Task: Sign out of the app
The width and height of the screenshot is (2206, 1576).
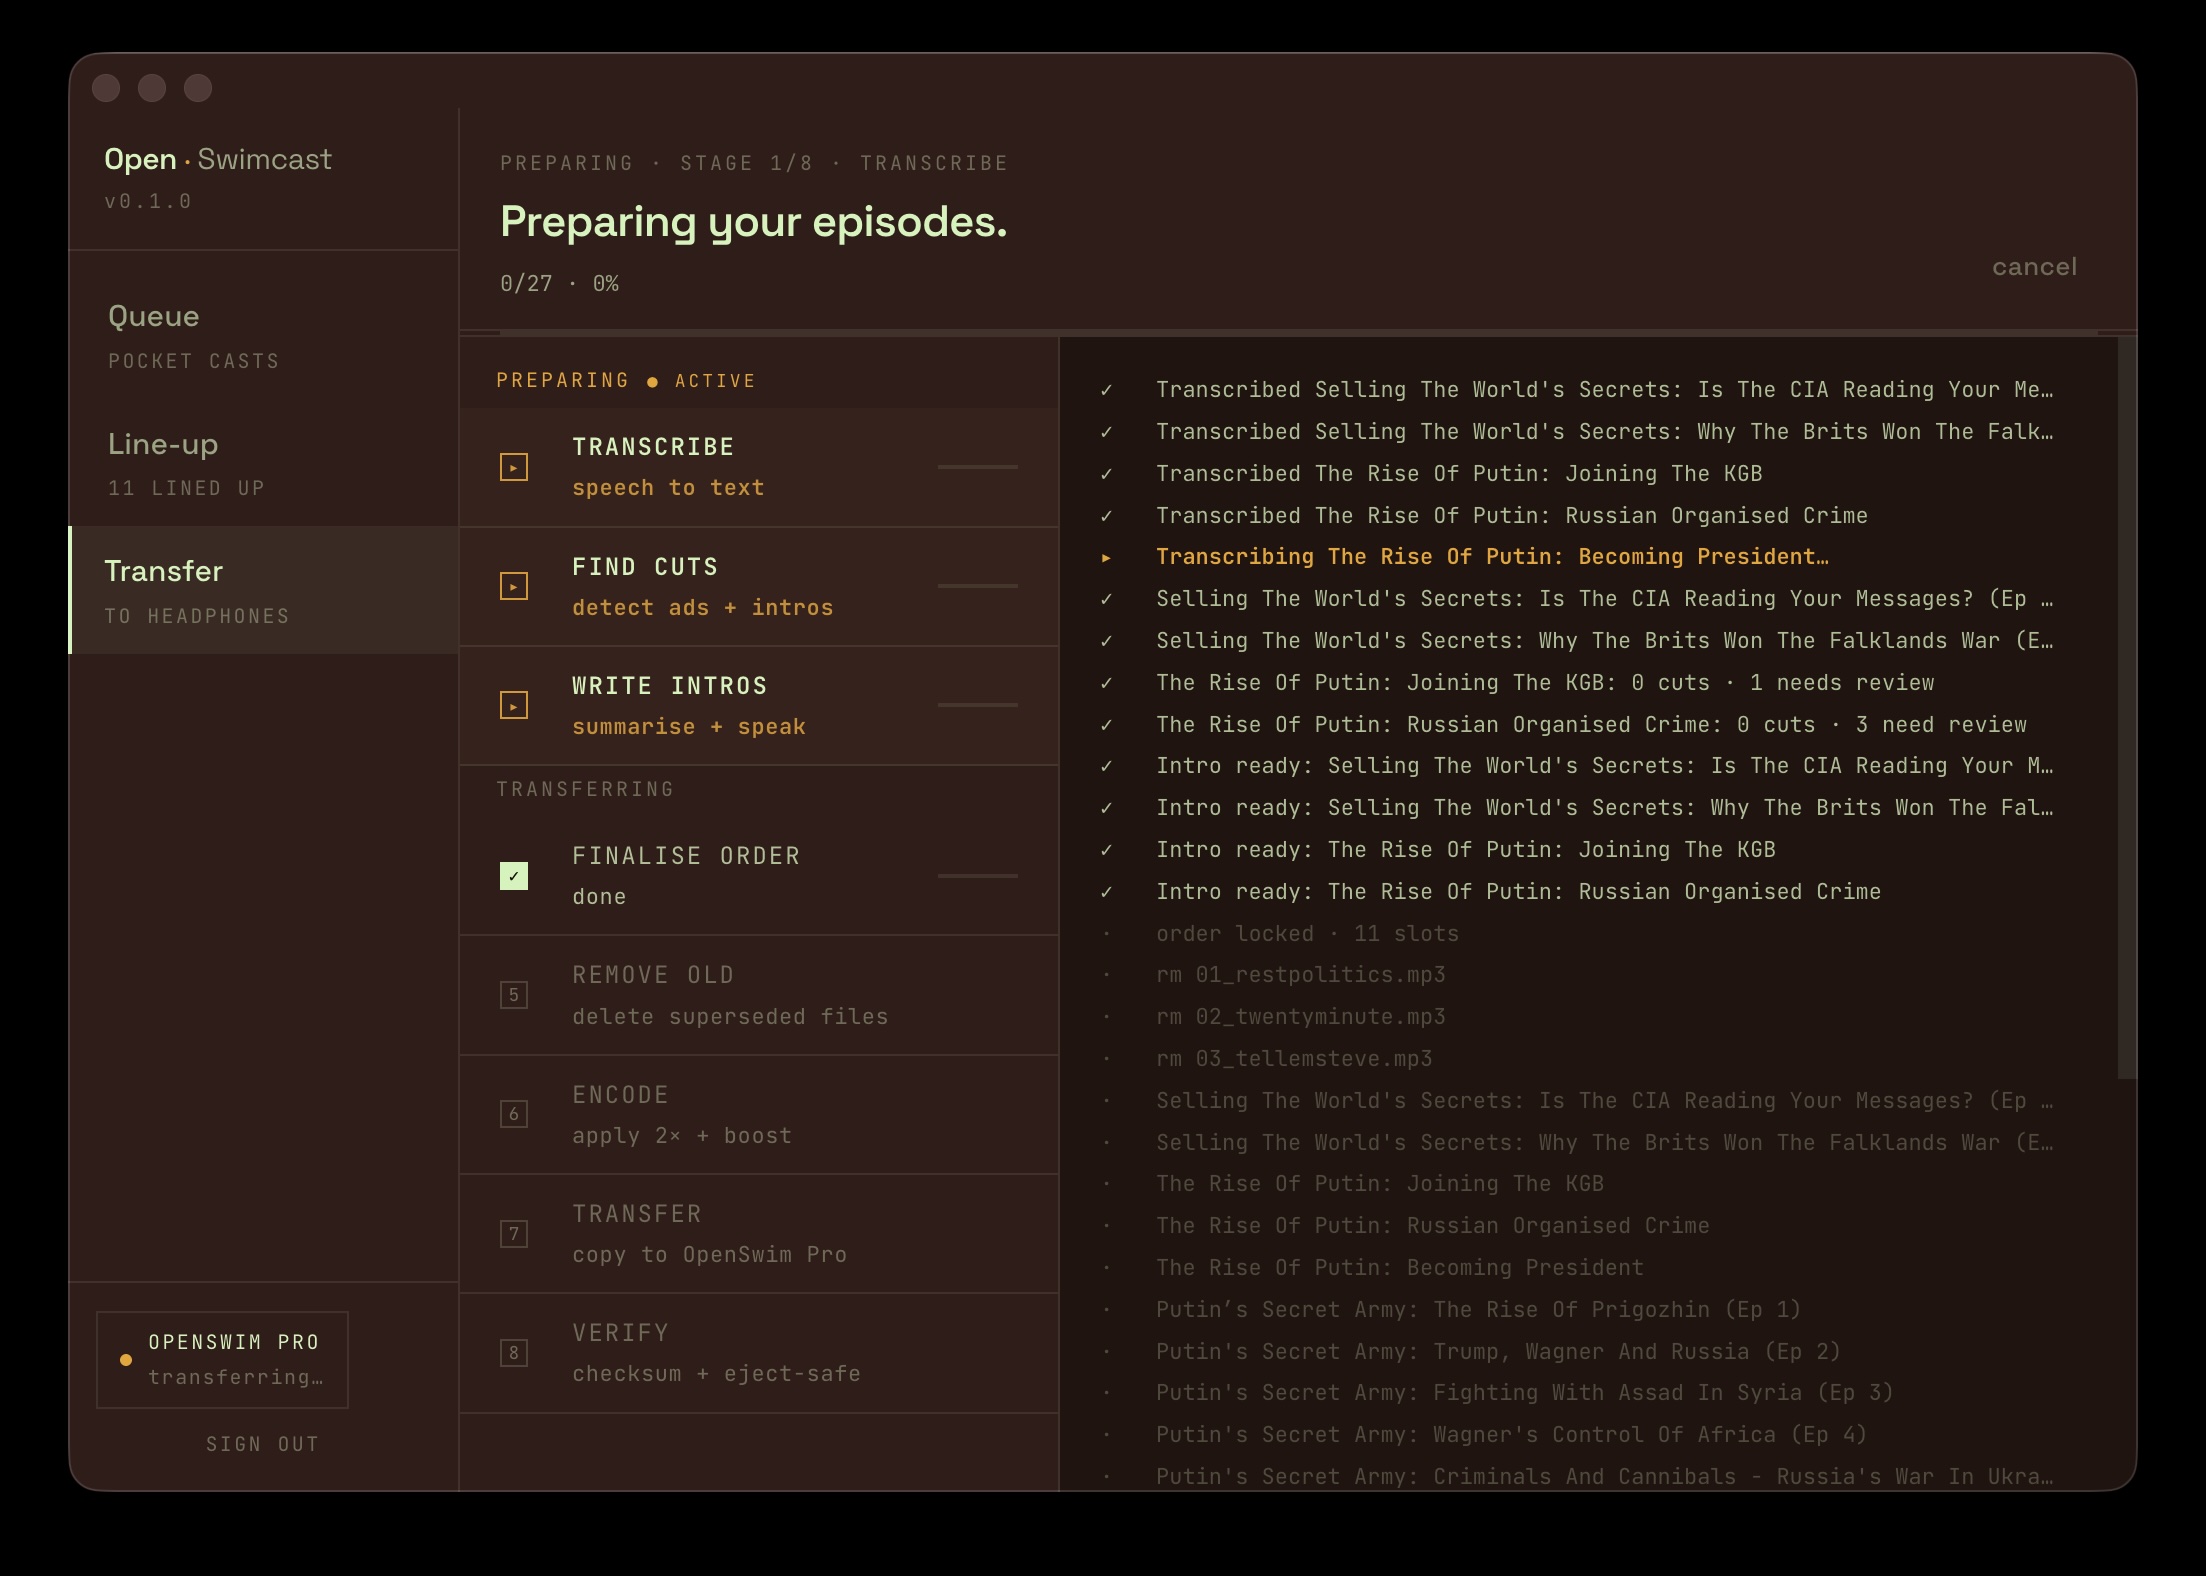Action: point(262,1444)
